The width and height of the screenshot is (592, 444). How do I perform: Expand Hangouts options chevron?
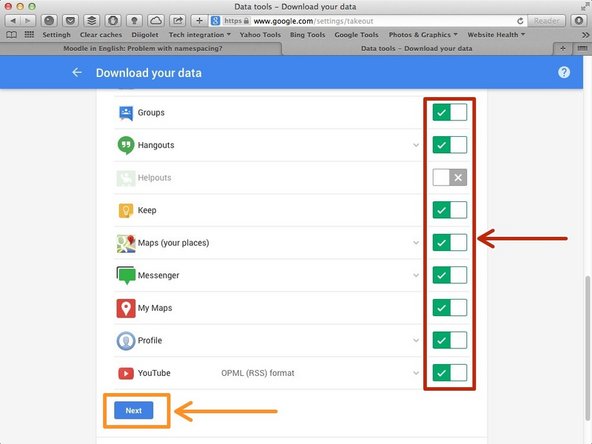[416, 145]
